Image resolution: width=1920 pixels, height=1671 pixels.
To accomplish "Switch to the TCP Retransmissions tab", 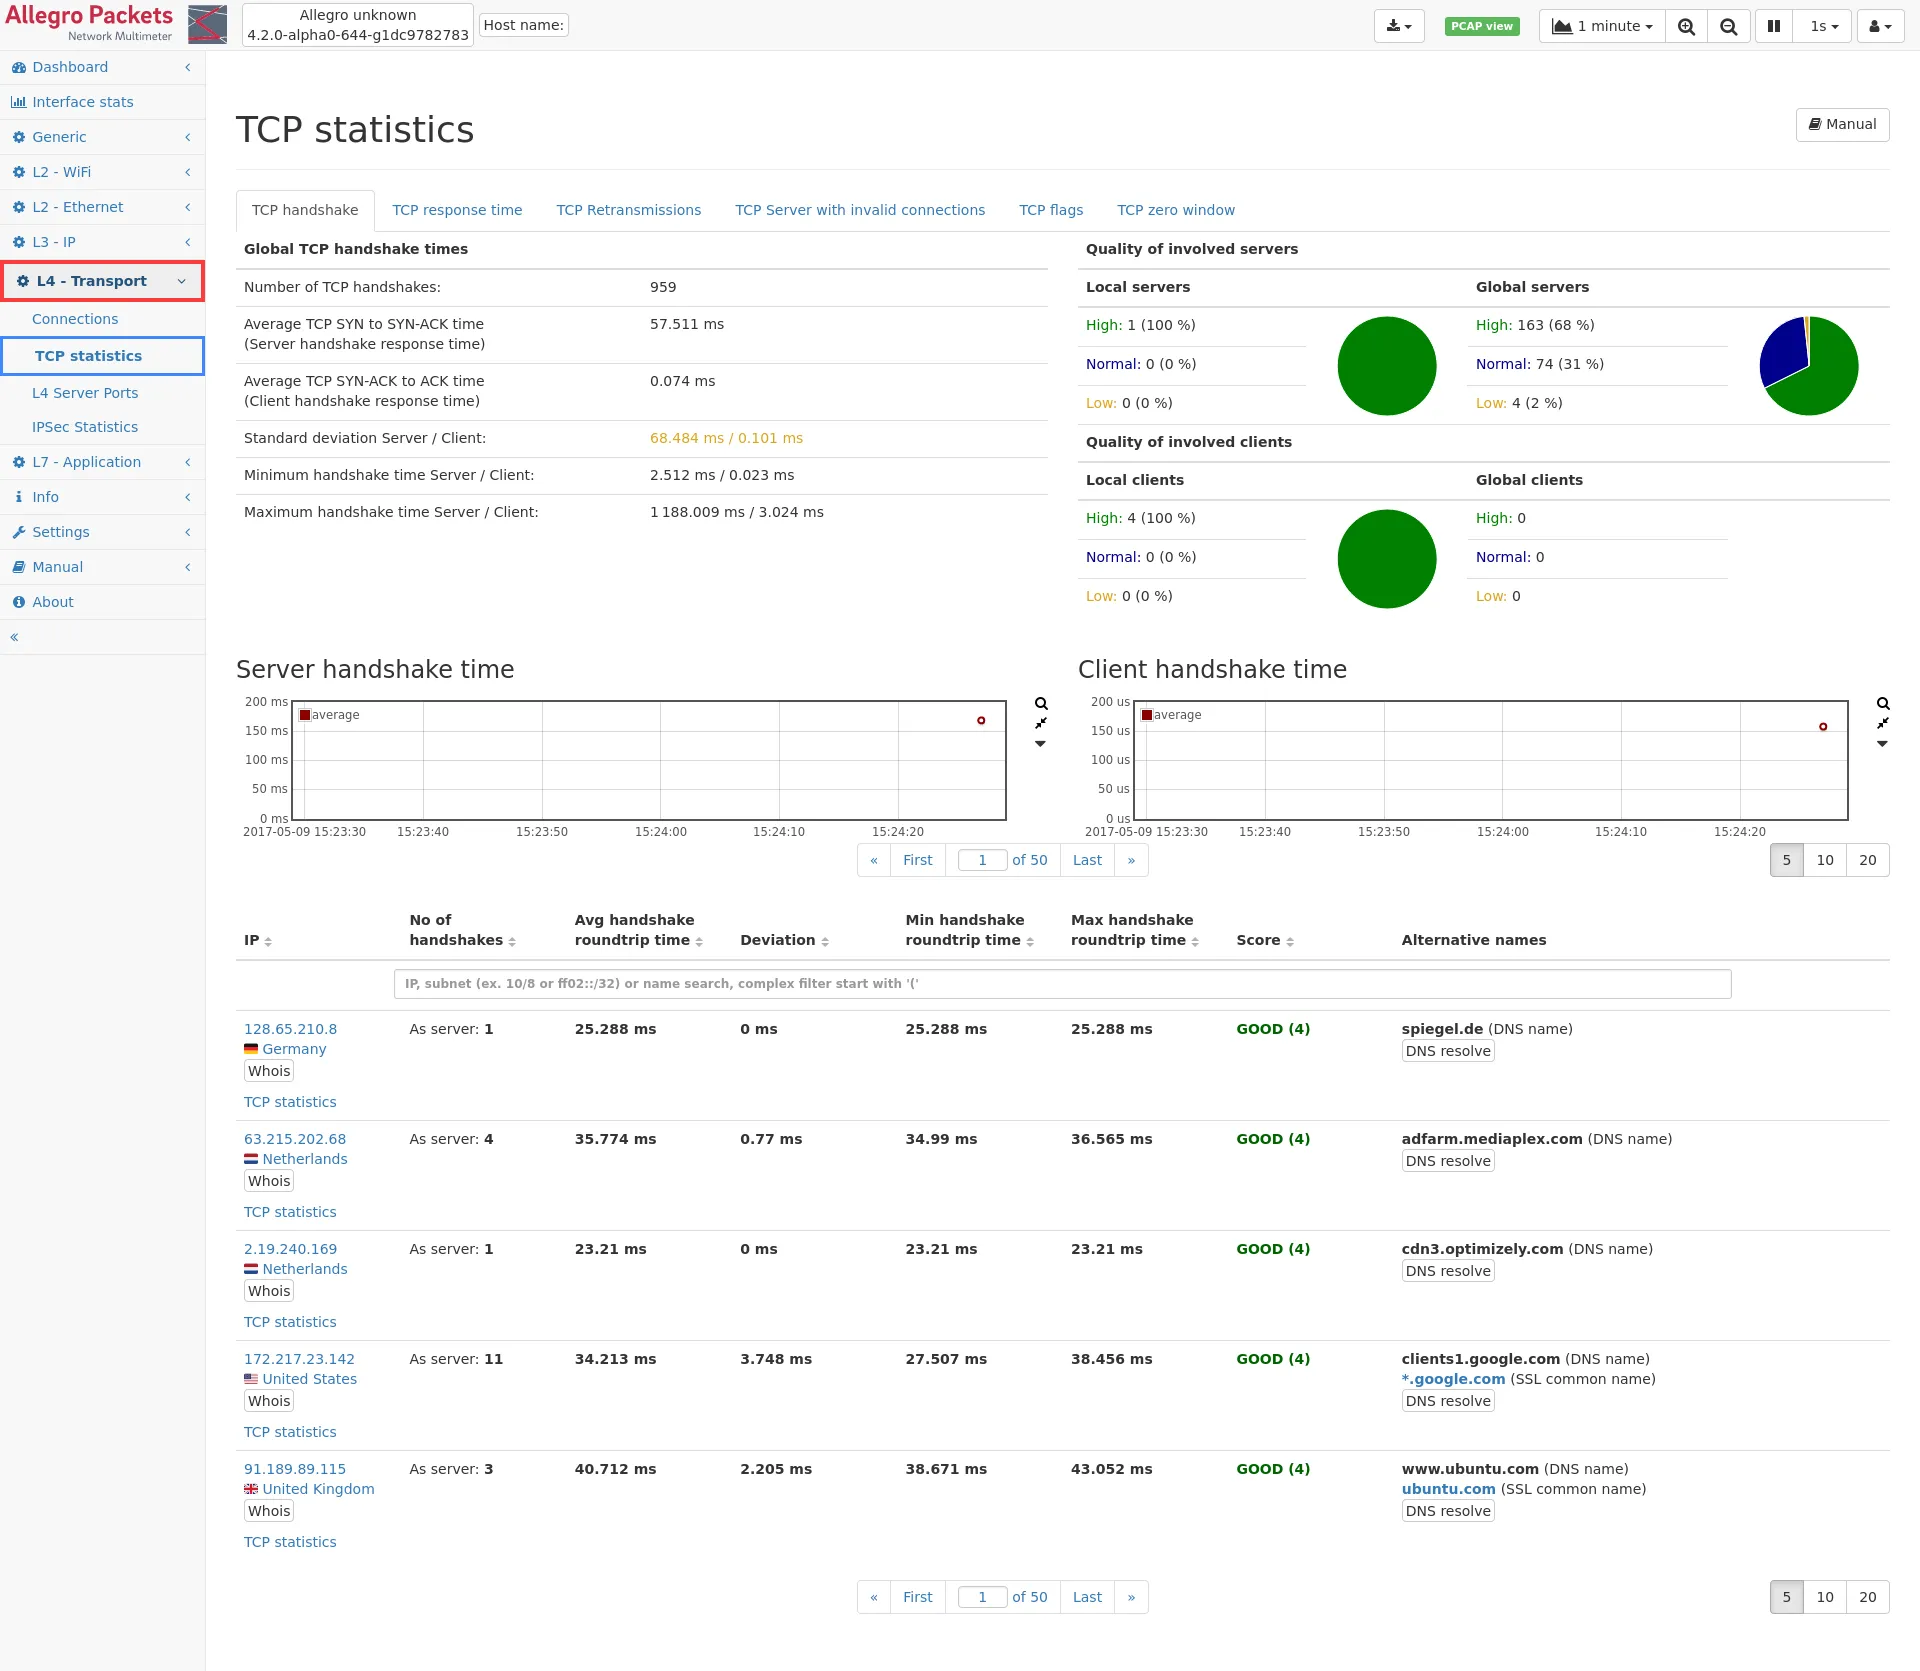I will pos(628,210).
